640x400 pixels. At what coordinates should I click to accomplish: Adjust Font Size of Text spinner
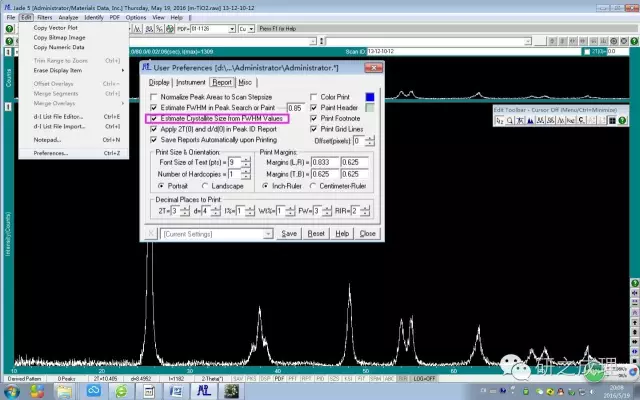[246, 162]
